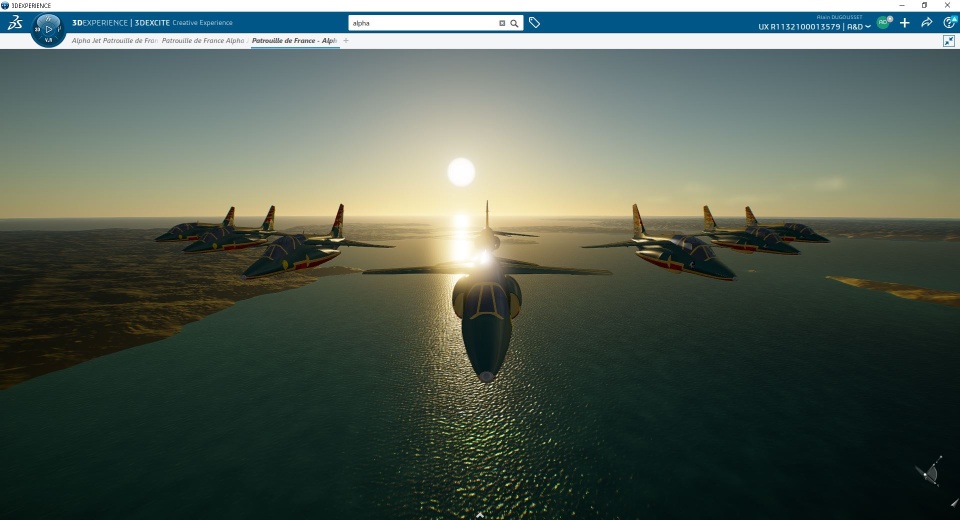Click the 'Alain DUGOUSSET' user name
The image size is (960, 520).
839,17
